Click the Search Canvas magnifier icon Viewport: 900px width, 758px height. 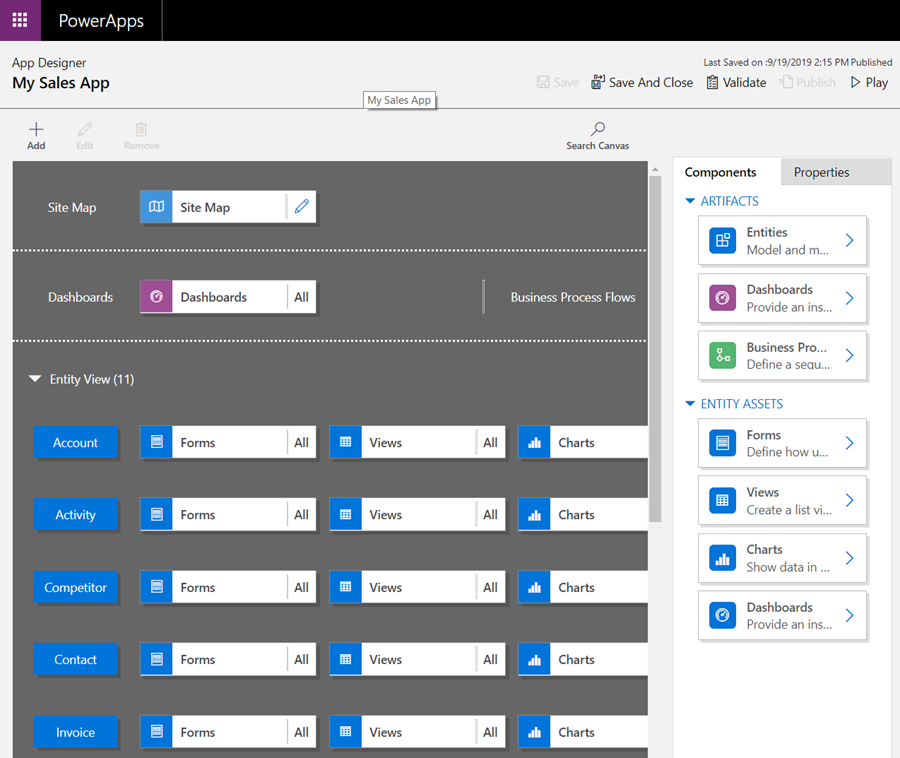click(598, 129)
